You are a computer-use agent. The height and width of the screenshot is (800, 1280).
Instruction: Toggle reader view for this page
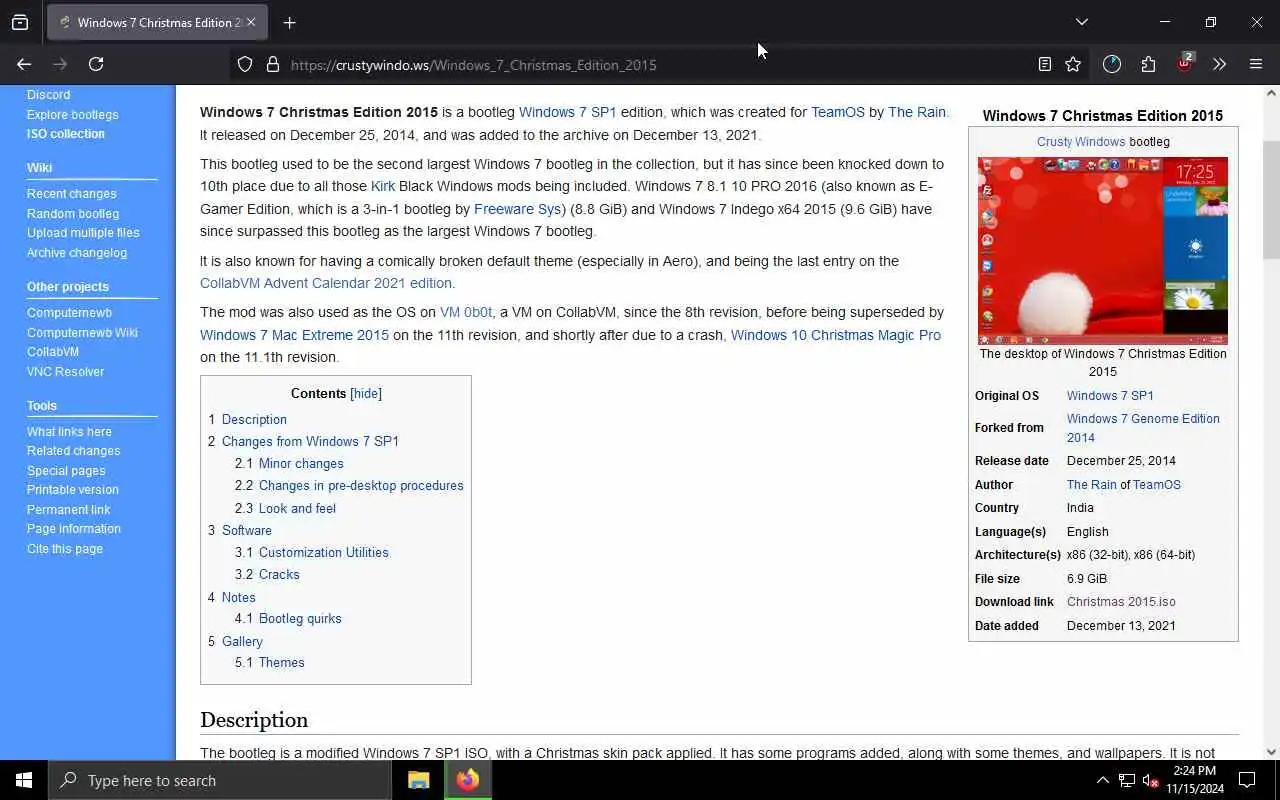coord(1044,64)
